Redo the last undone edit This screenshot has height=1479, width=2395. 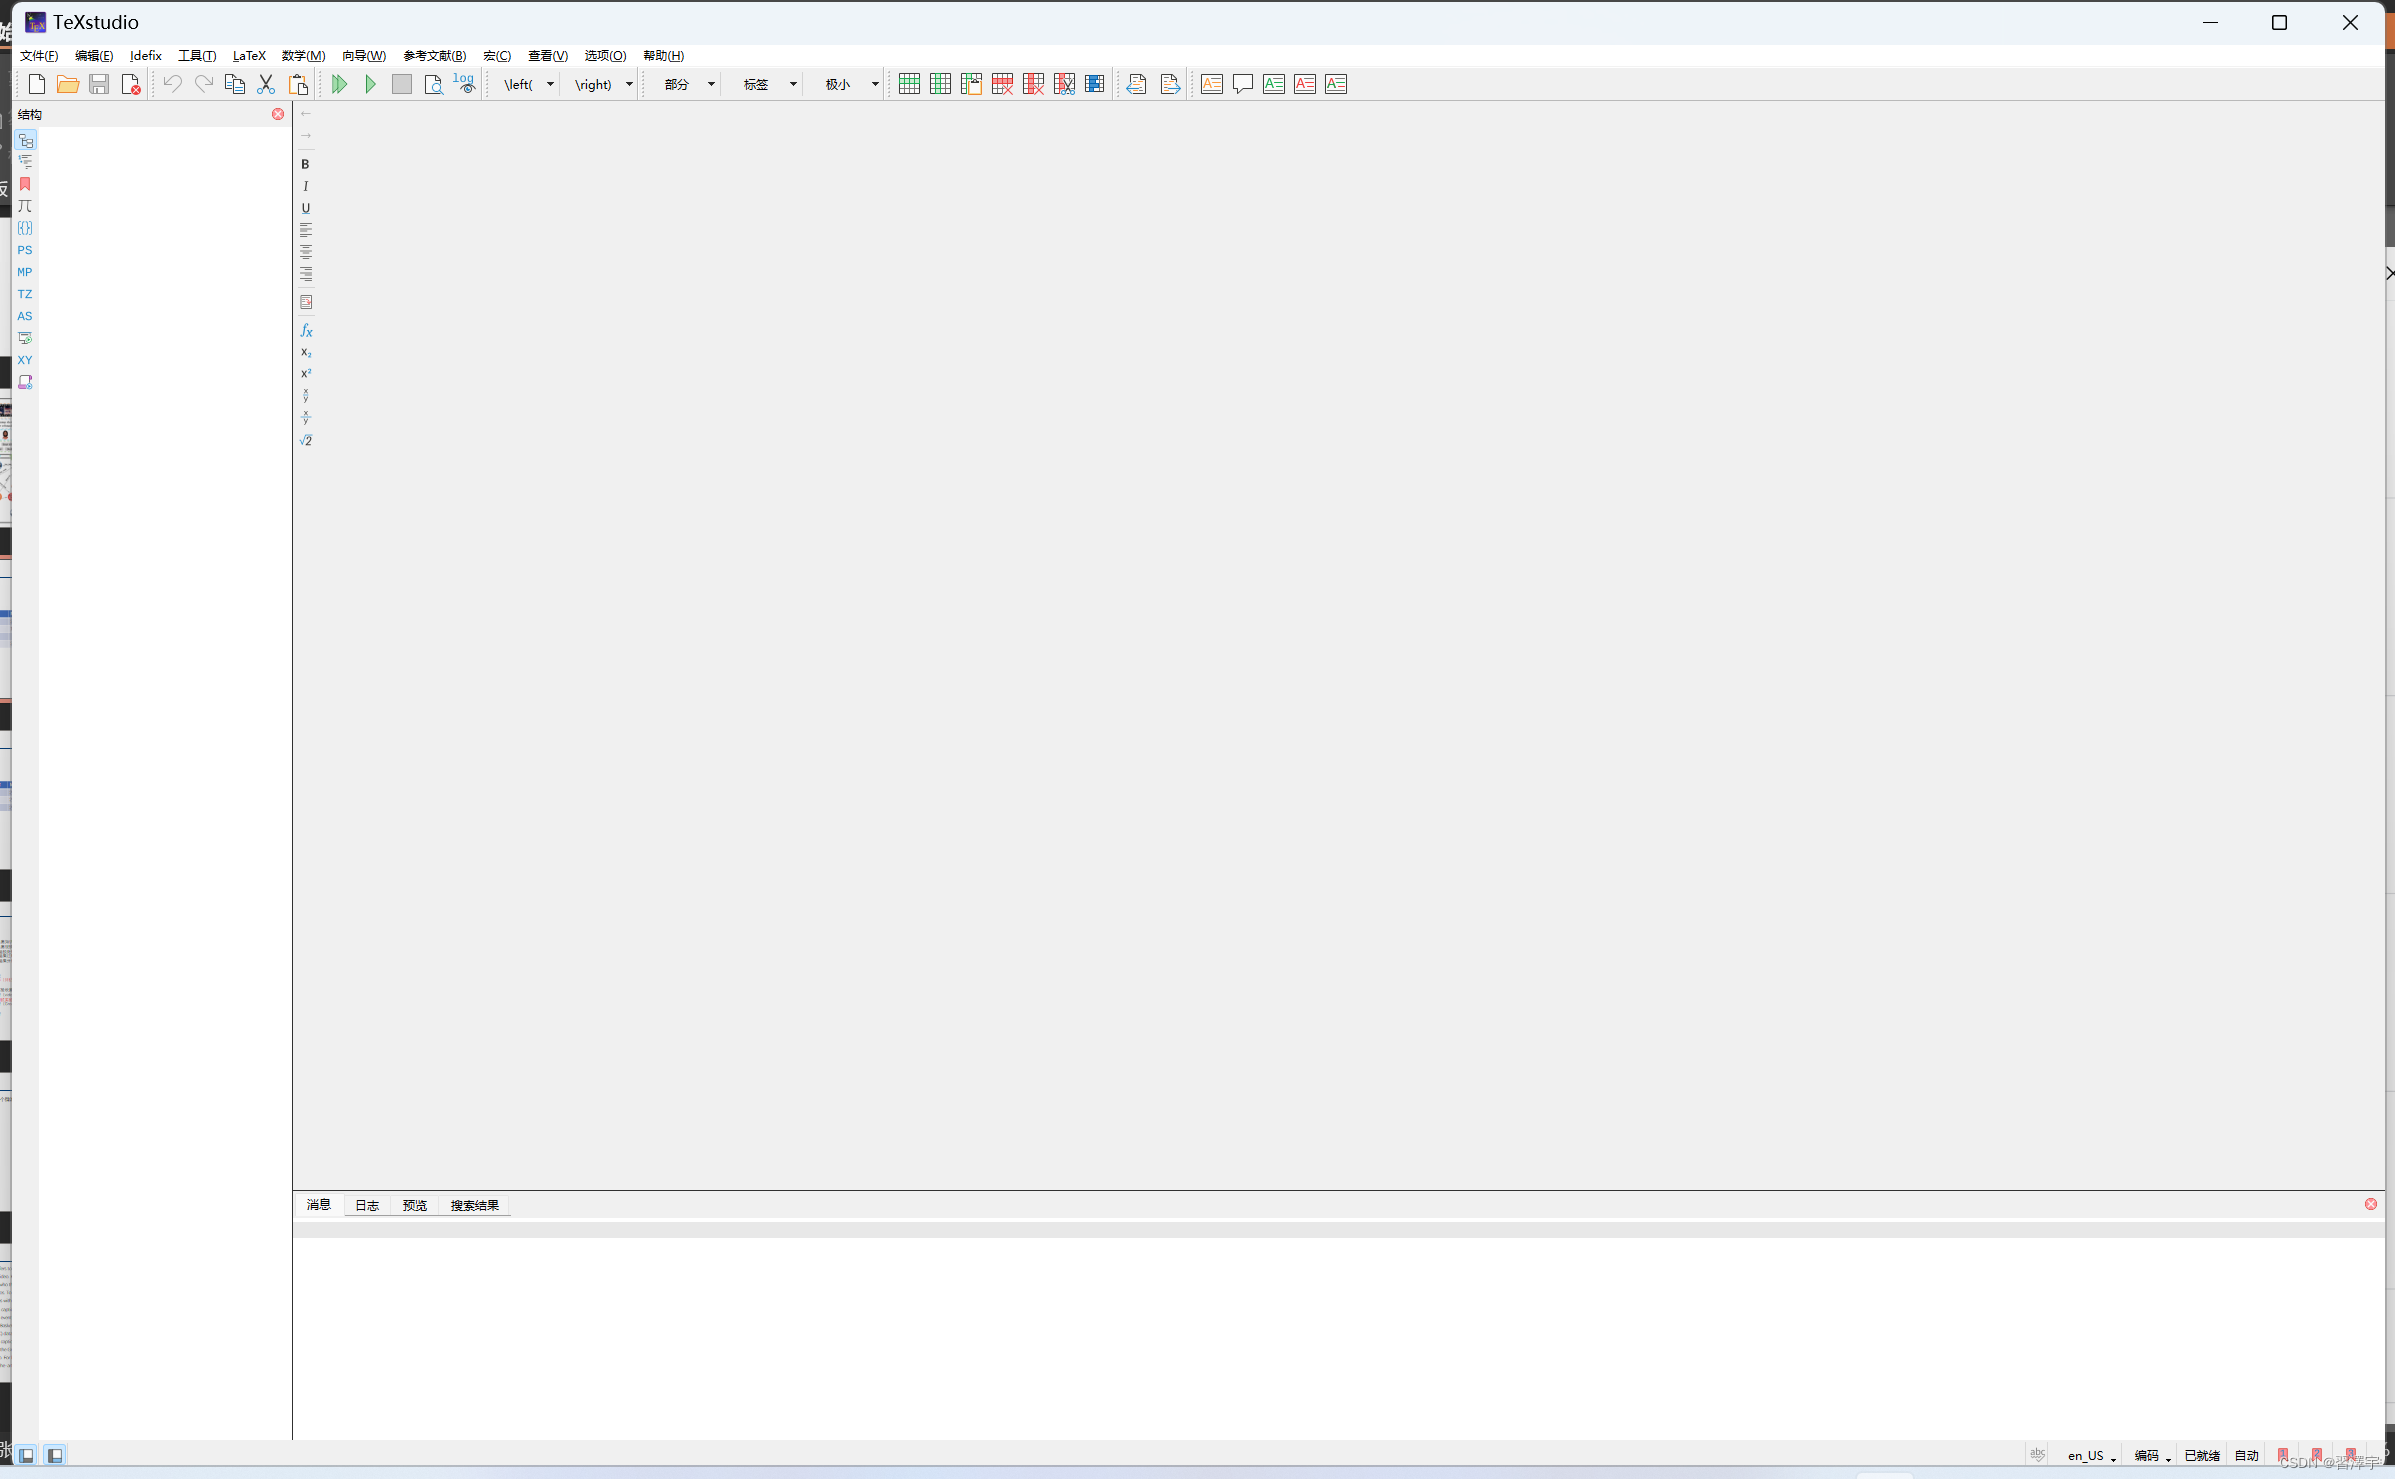point(203,84)
